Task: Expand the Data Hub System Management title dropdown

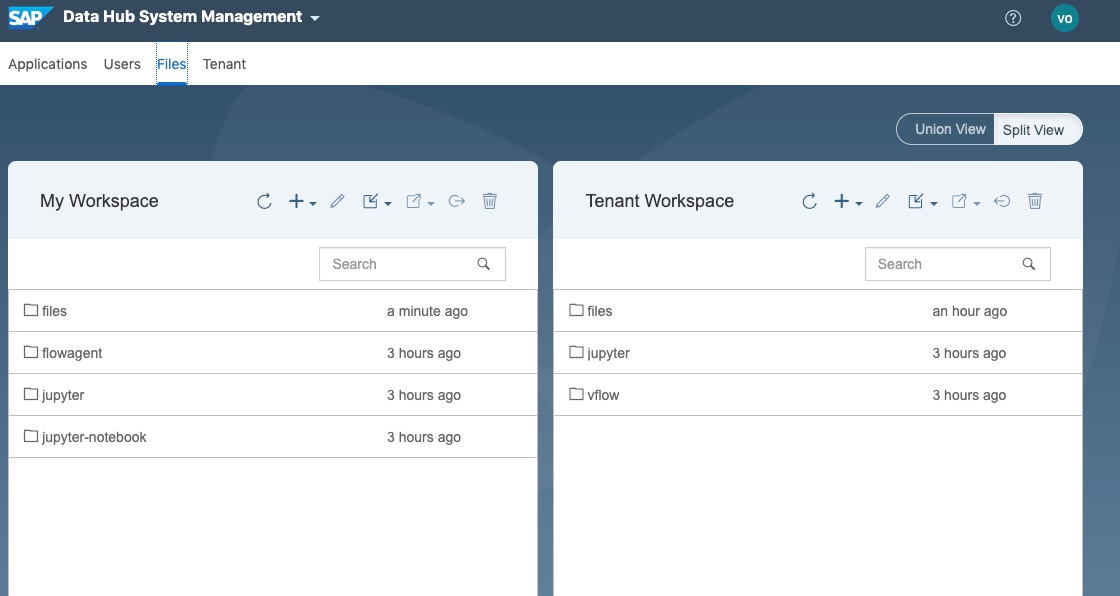Action: coord(315,18)
